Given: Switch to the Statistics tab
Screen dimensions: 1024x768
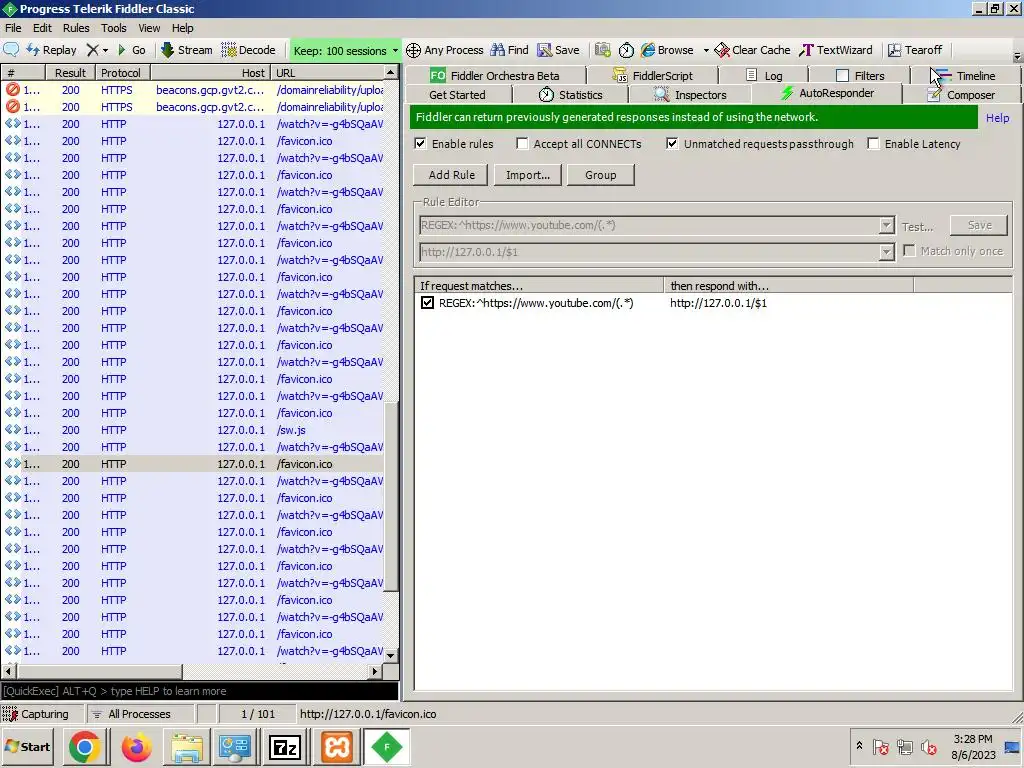Looking at the screenshot, I should 571,95.
